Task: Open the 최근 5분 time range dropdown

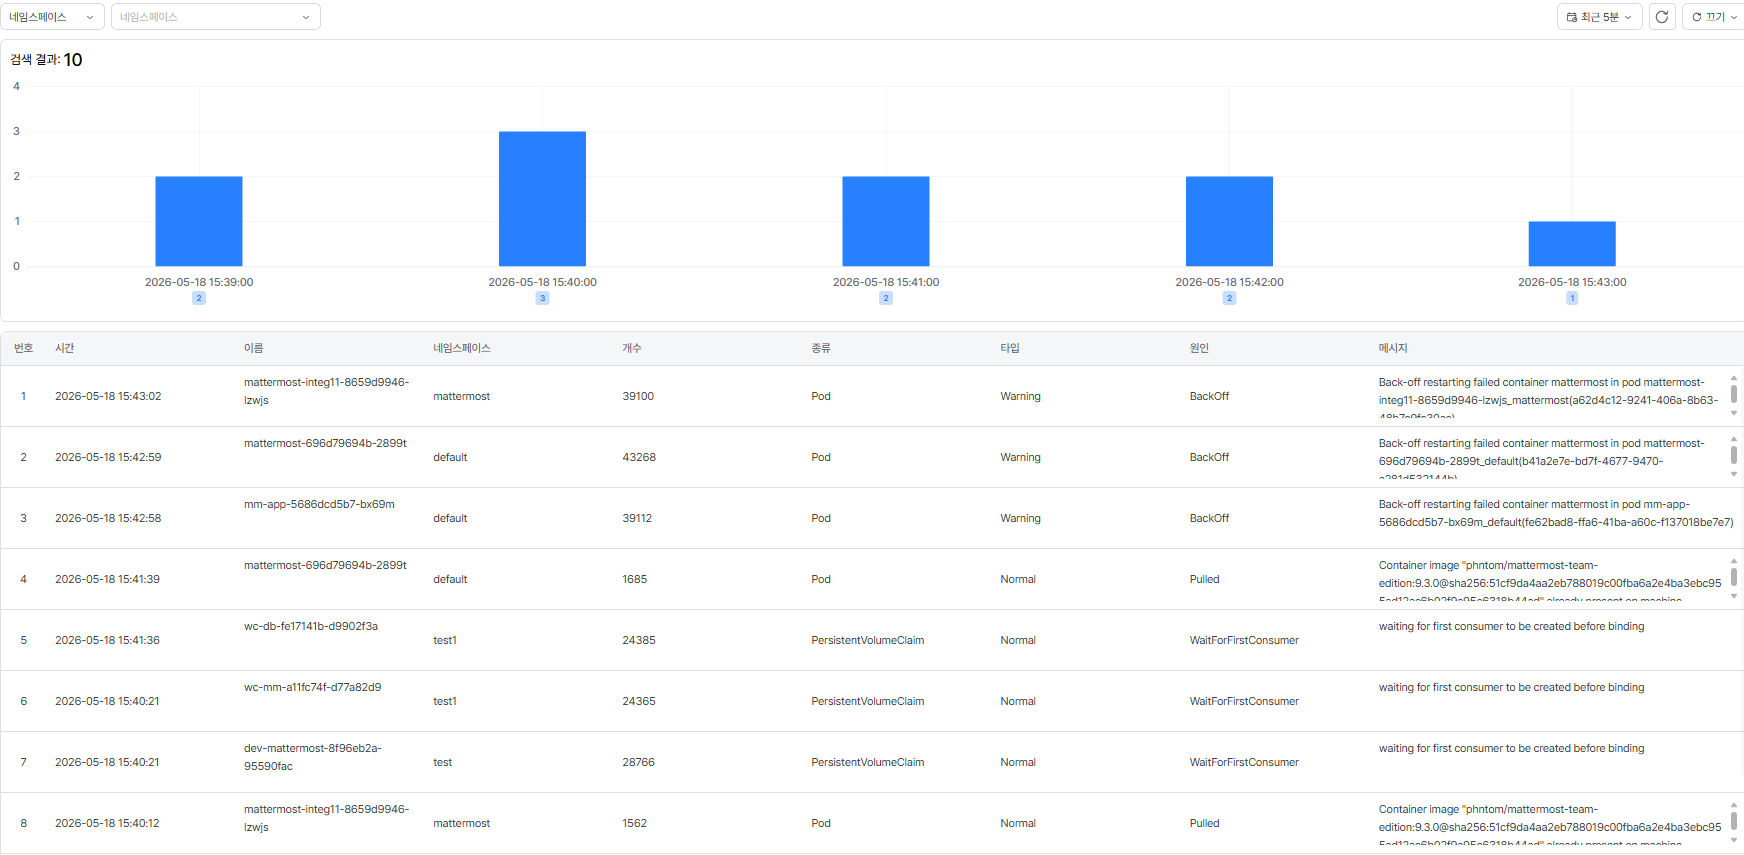Action: coord(1599,17)
